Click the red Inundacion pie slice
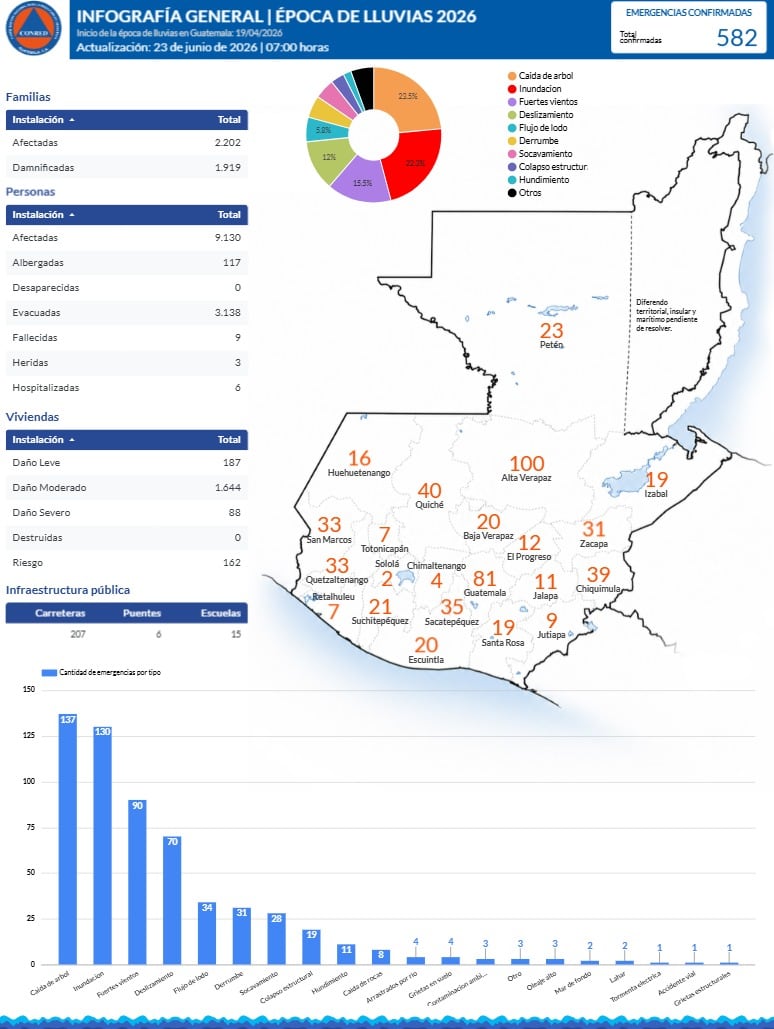The width and height of the screenshot is (774, 1029). [x=415, y=163]
